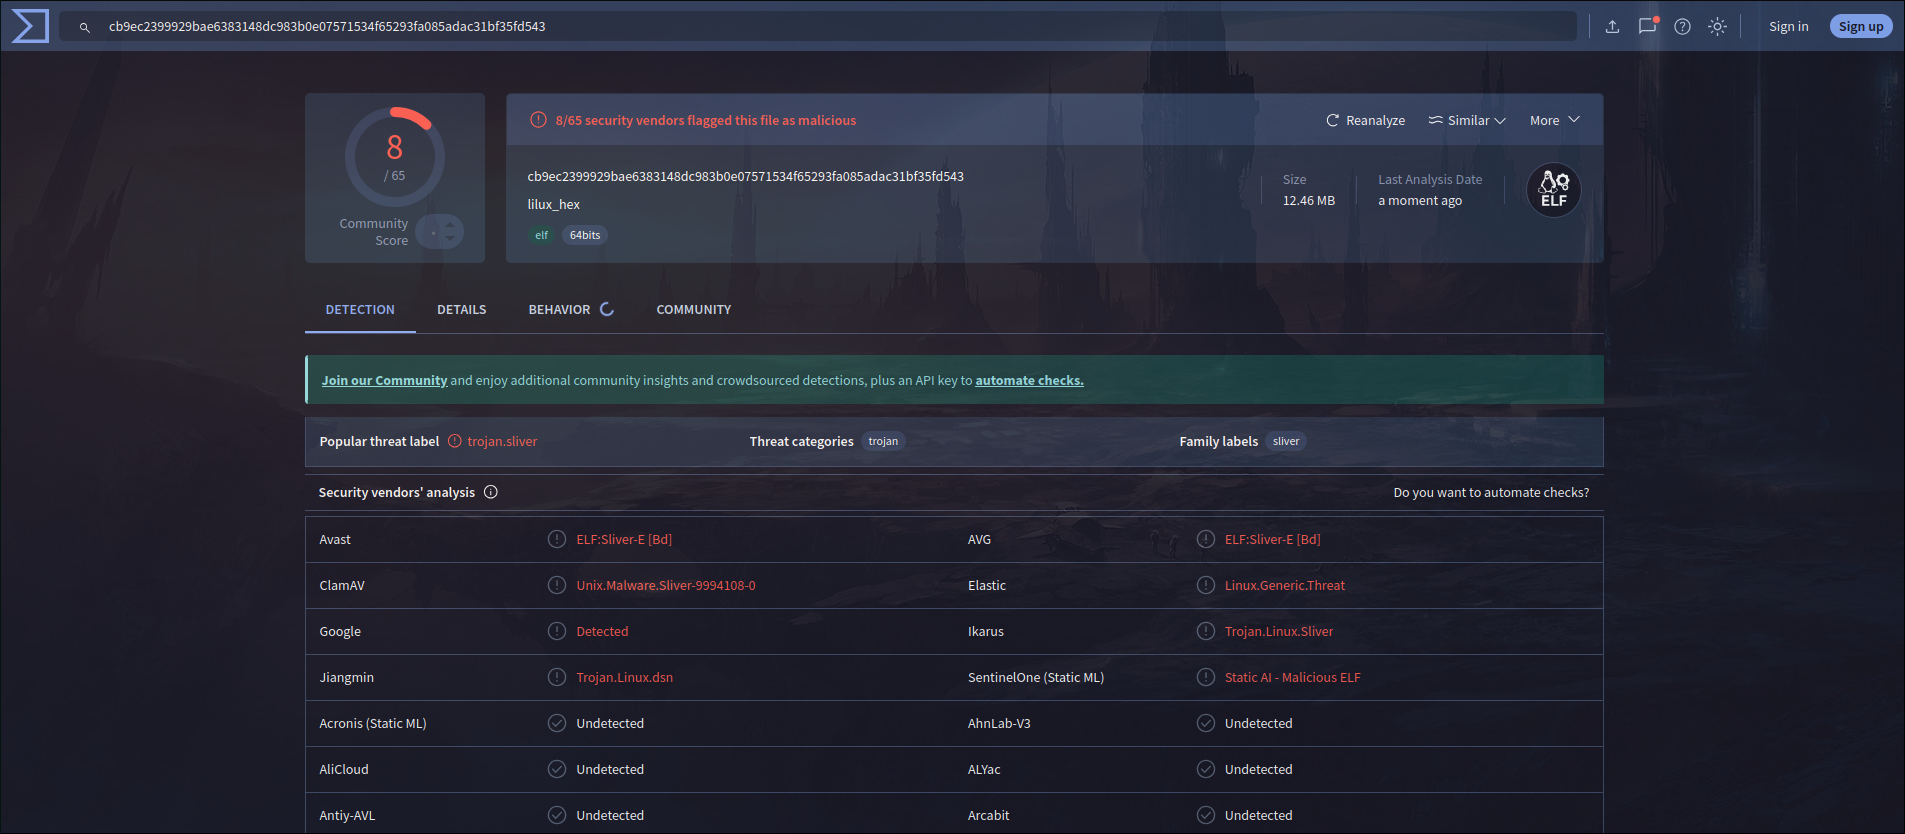The width and height of the screenshot is (1905, 834).
Task: Open the BEHAVIOR tab
Action: point(571,310)
